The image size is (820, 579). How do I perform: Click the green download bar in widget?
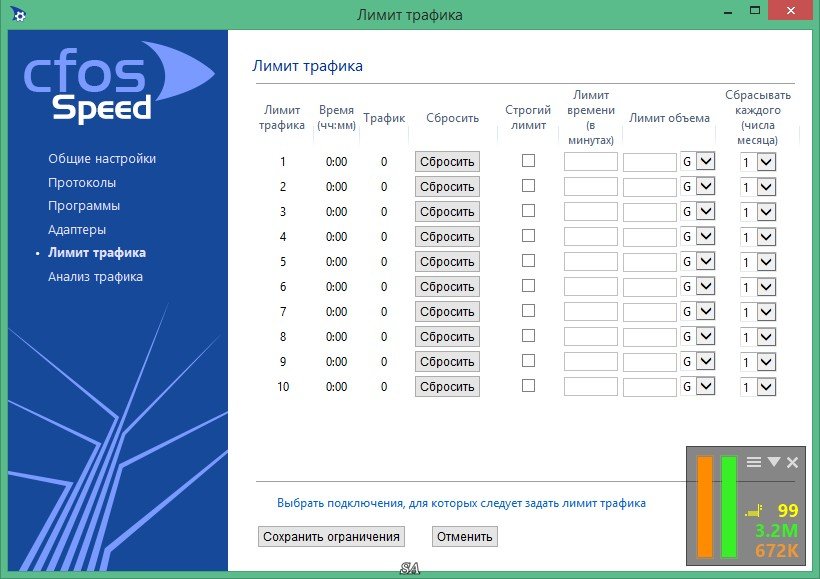click(729, 506)
